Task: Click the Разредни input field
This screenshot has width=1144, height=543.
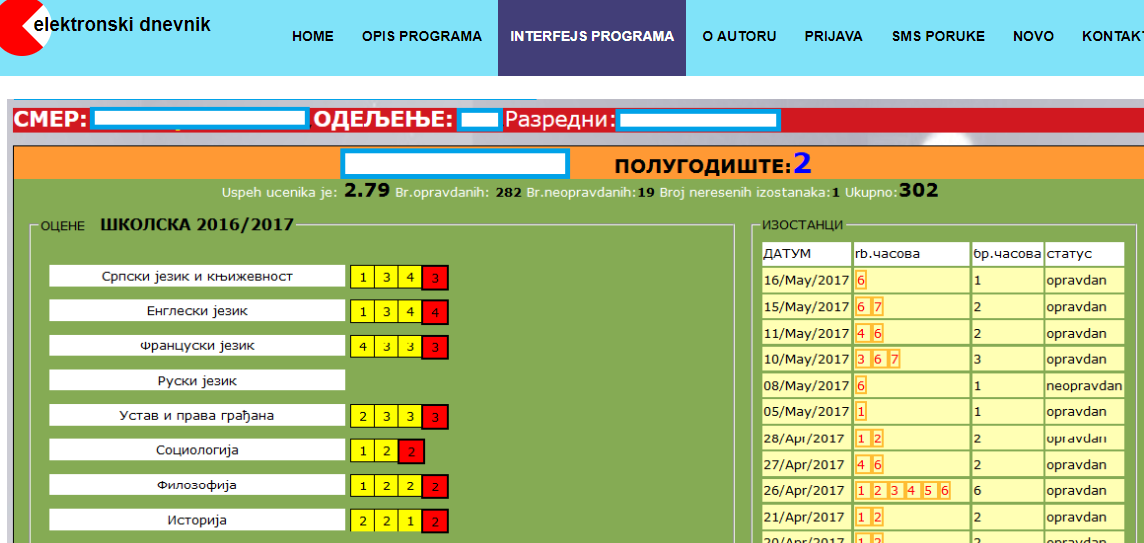Action: (697, 120)
